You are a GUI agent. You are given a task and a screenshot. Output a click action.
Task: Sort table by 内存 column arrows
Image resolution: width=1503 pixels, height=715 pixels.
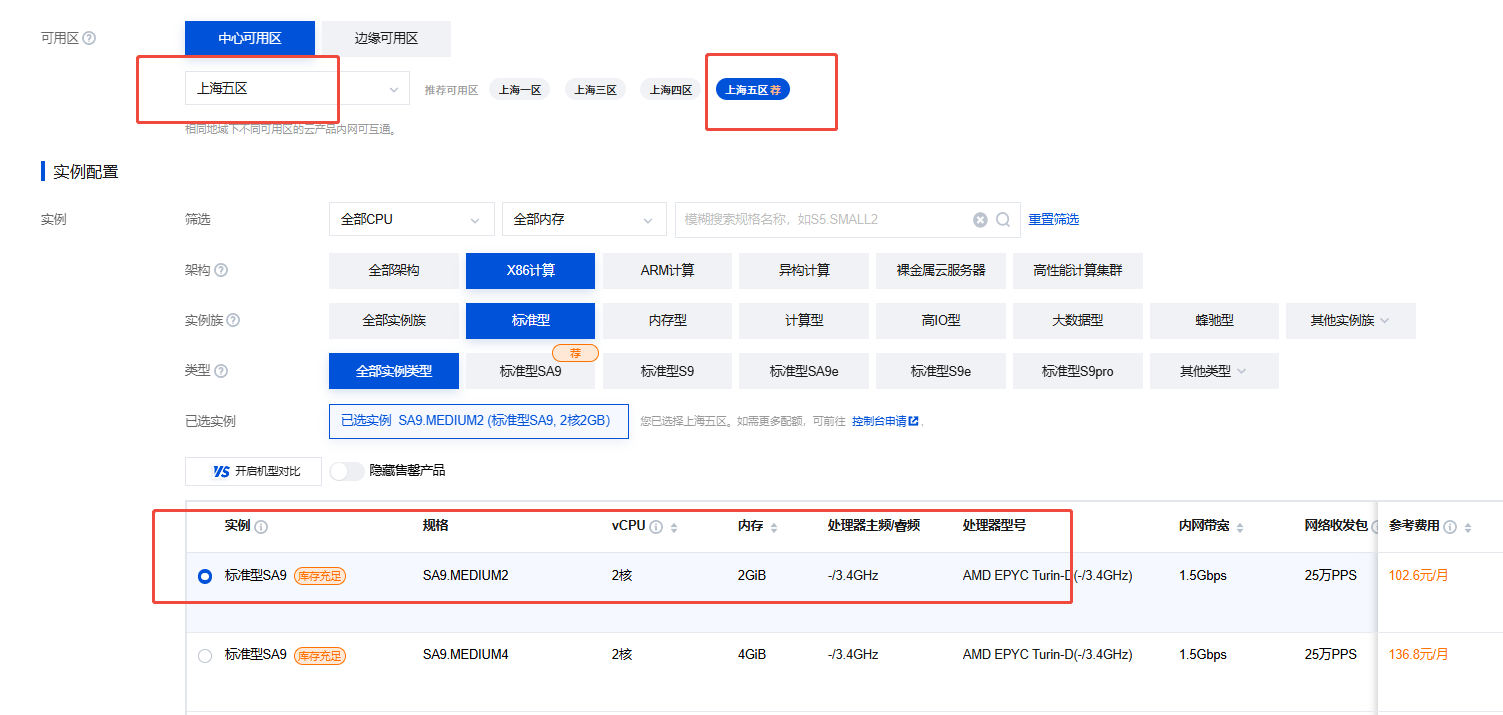pos(774,527)
